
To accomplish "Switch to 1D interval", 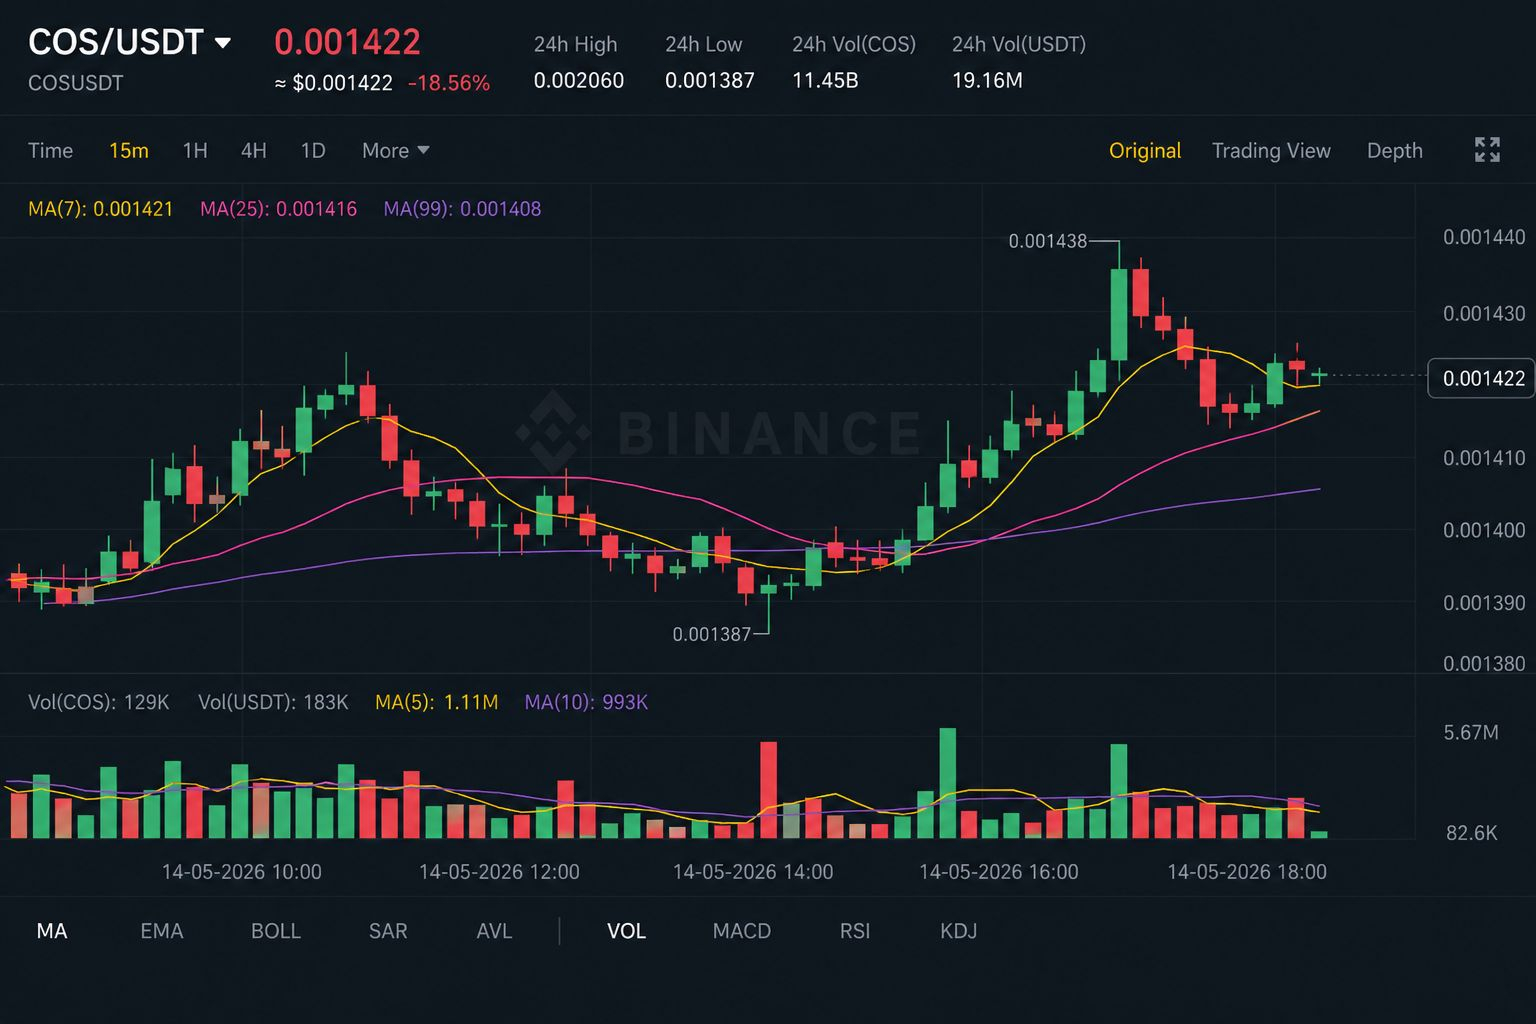I will pos(313,150).
